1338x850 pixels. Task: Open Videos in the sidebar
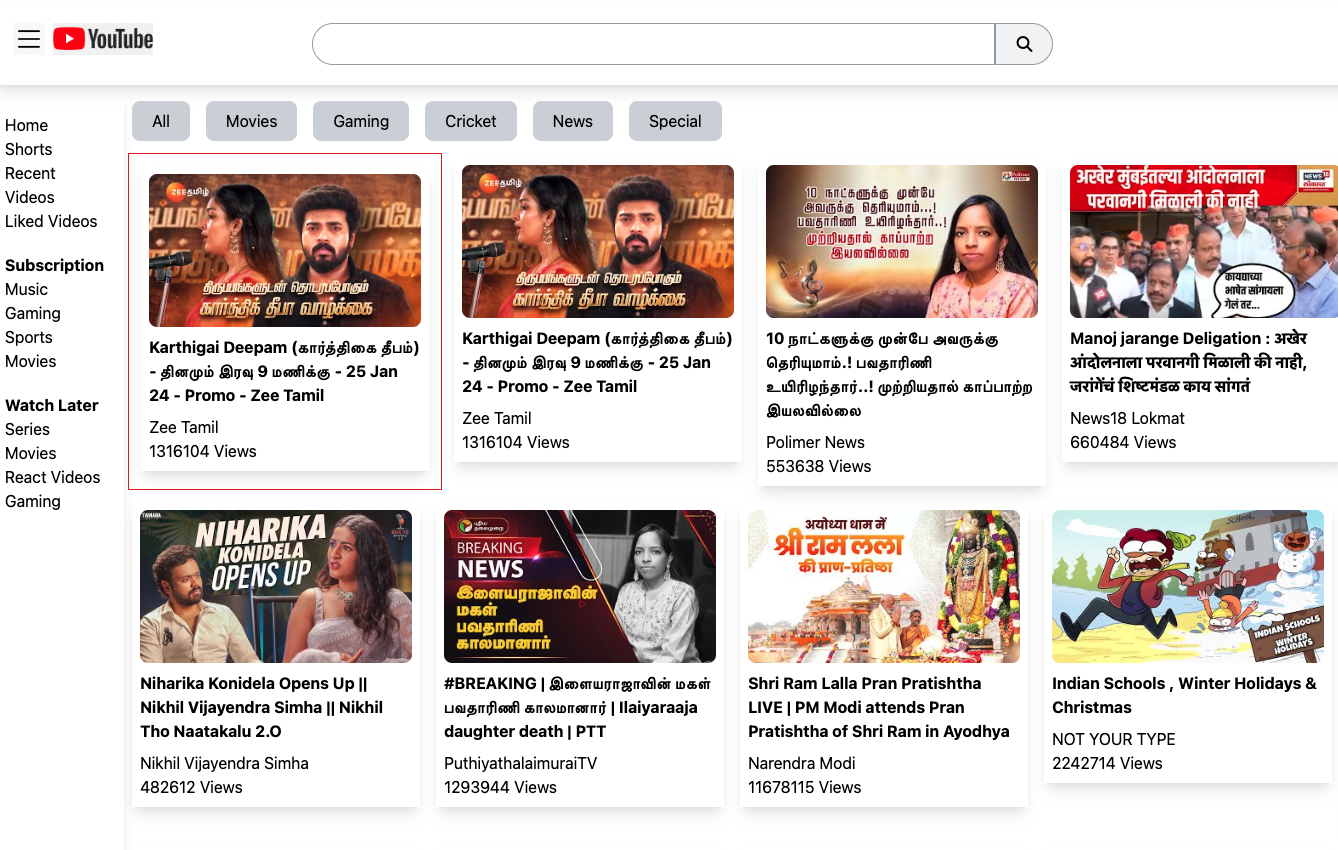30,197
